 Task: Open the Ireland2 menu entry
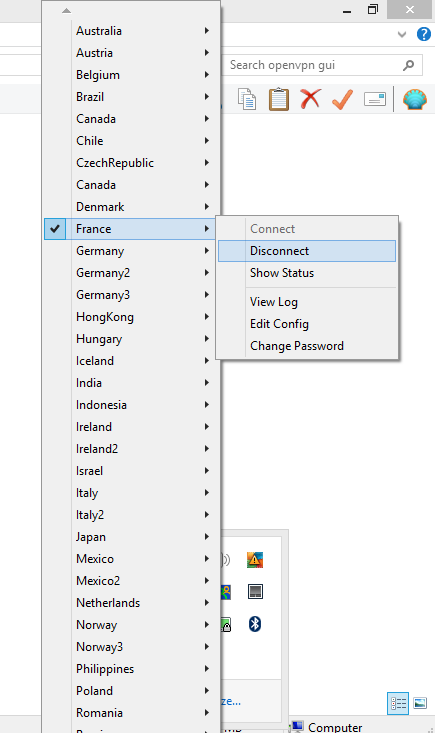(130, 449)
